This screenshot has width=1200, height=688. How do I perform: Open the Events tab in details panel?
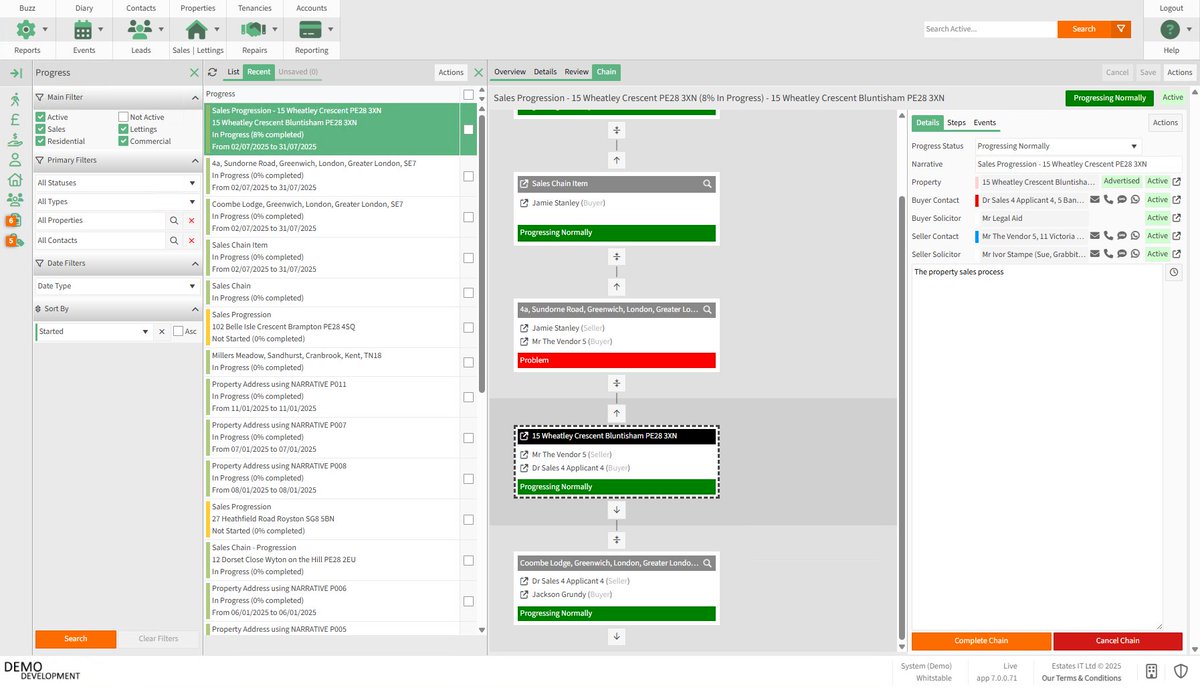(985, 123)
